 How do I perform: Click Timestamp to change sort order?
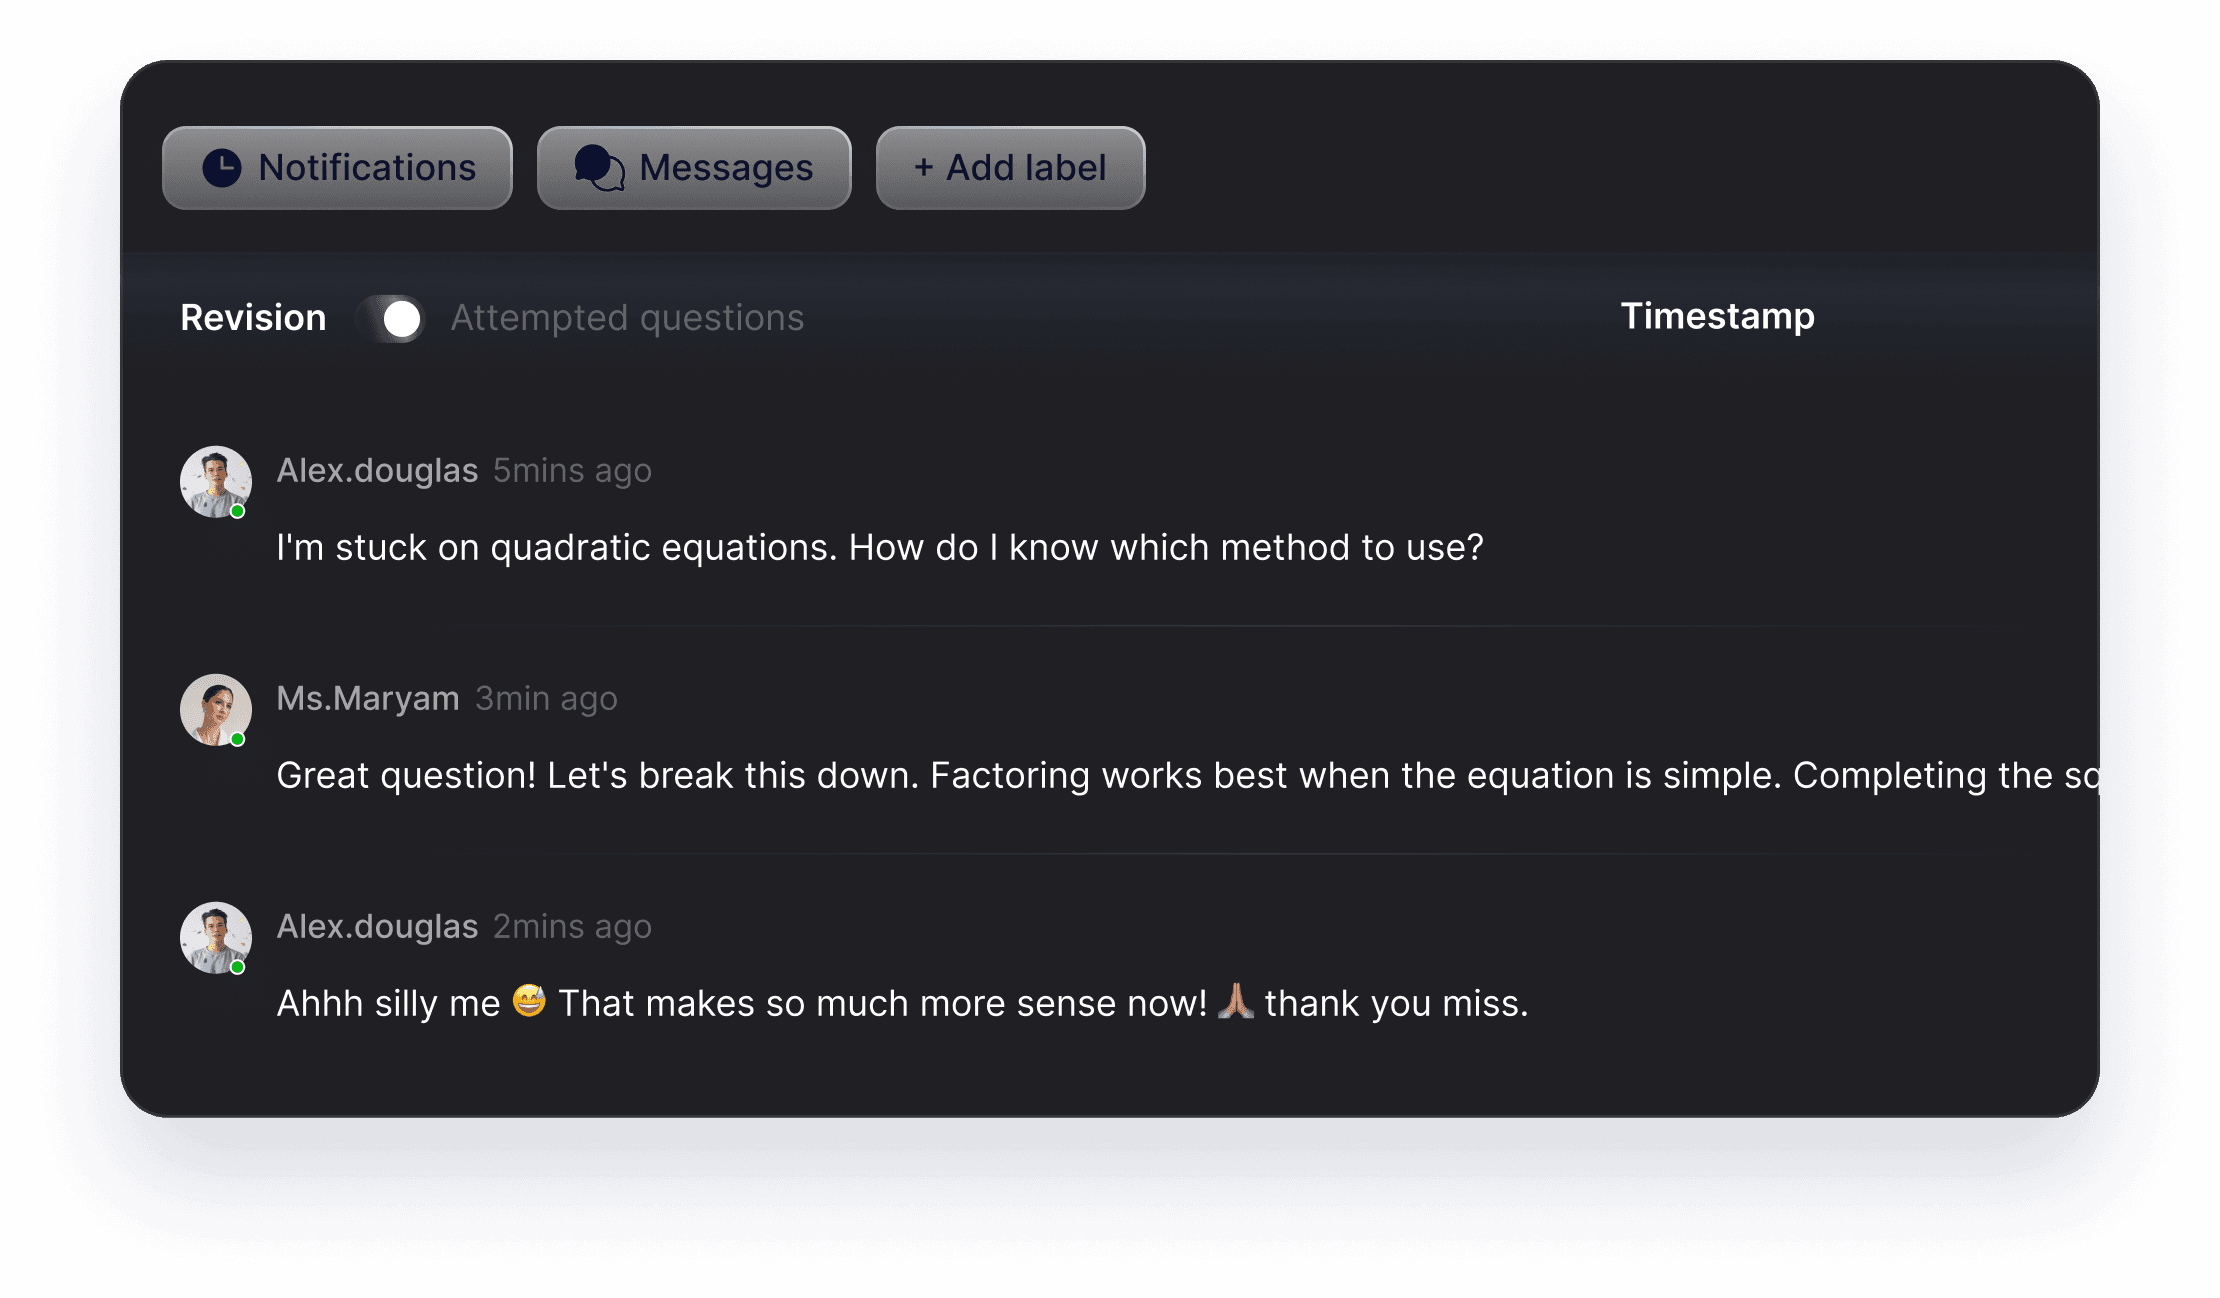pyautogui.click(x=1716, y=316)
